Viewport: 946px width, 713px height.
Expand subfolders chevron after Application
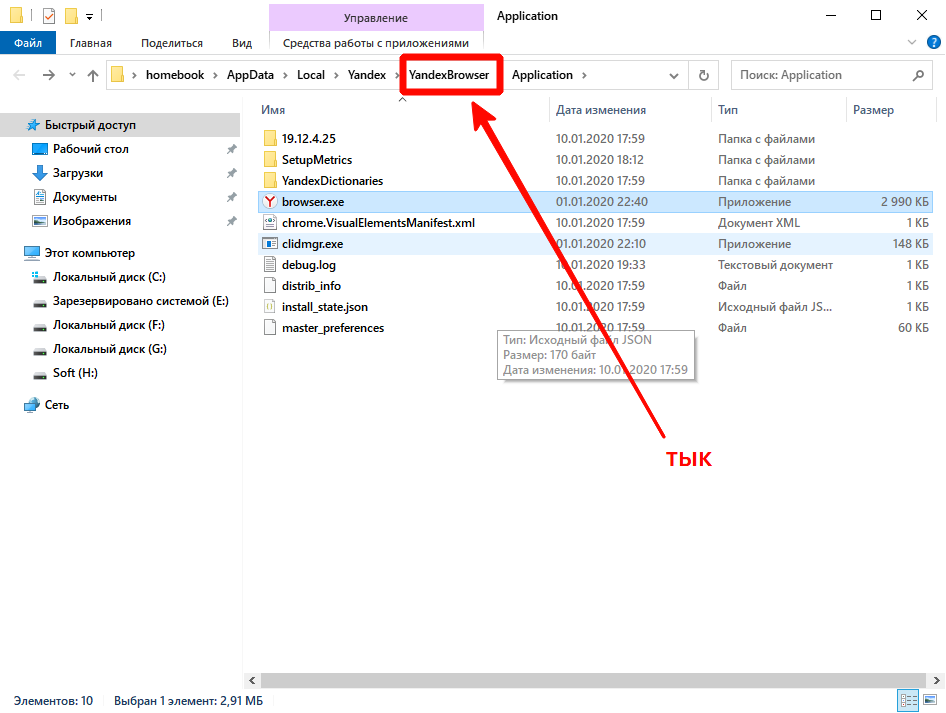point(584,75)
